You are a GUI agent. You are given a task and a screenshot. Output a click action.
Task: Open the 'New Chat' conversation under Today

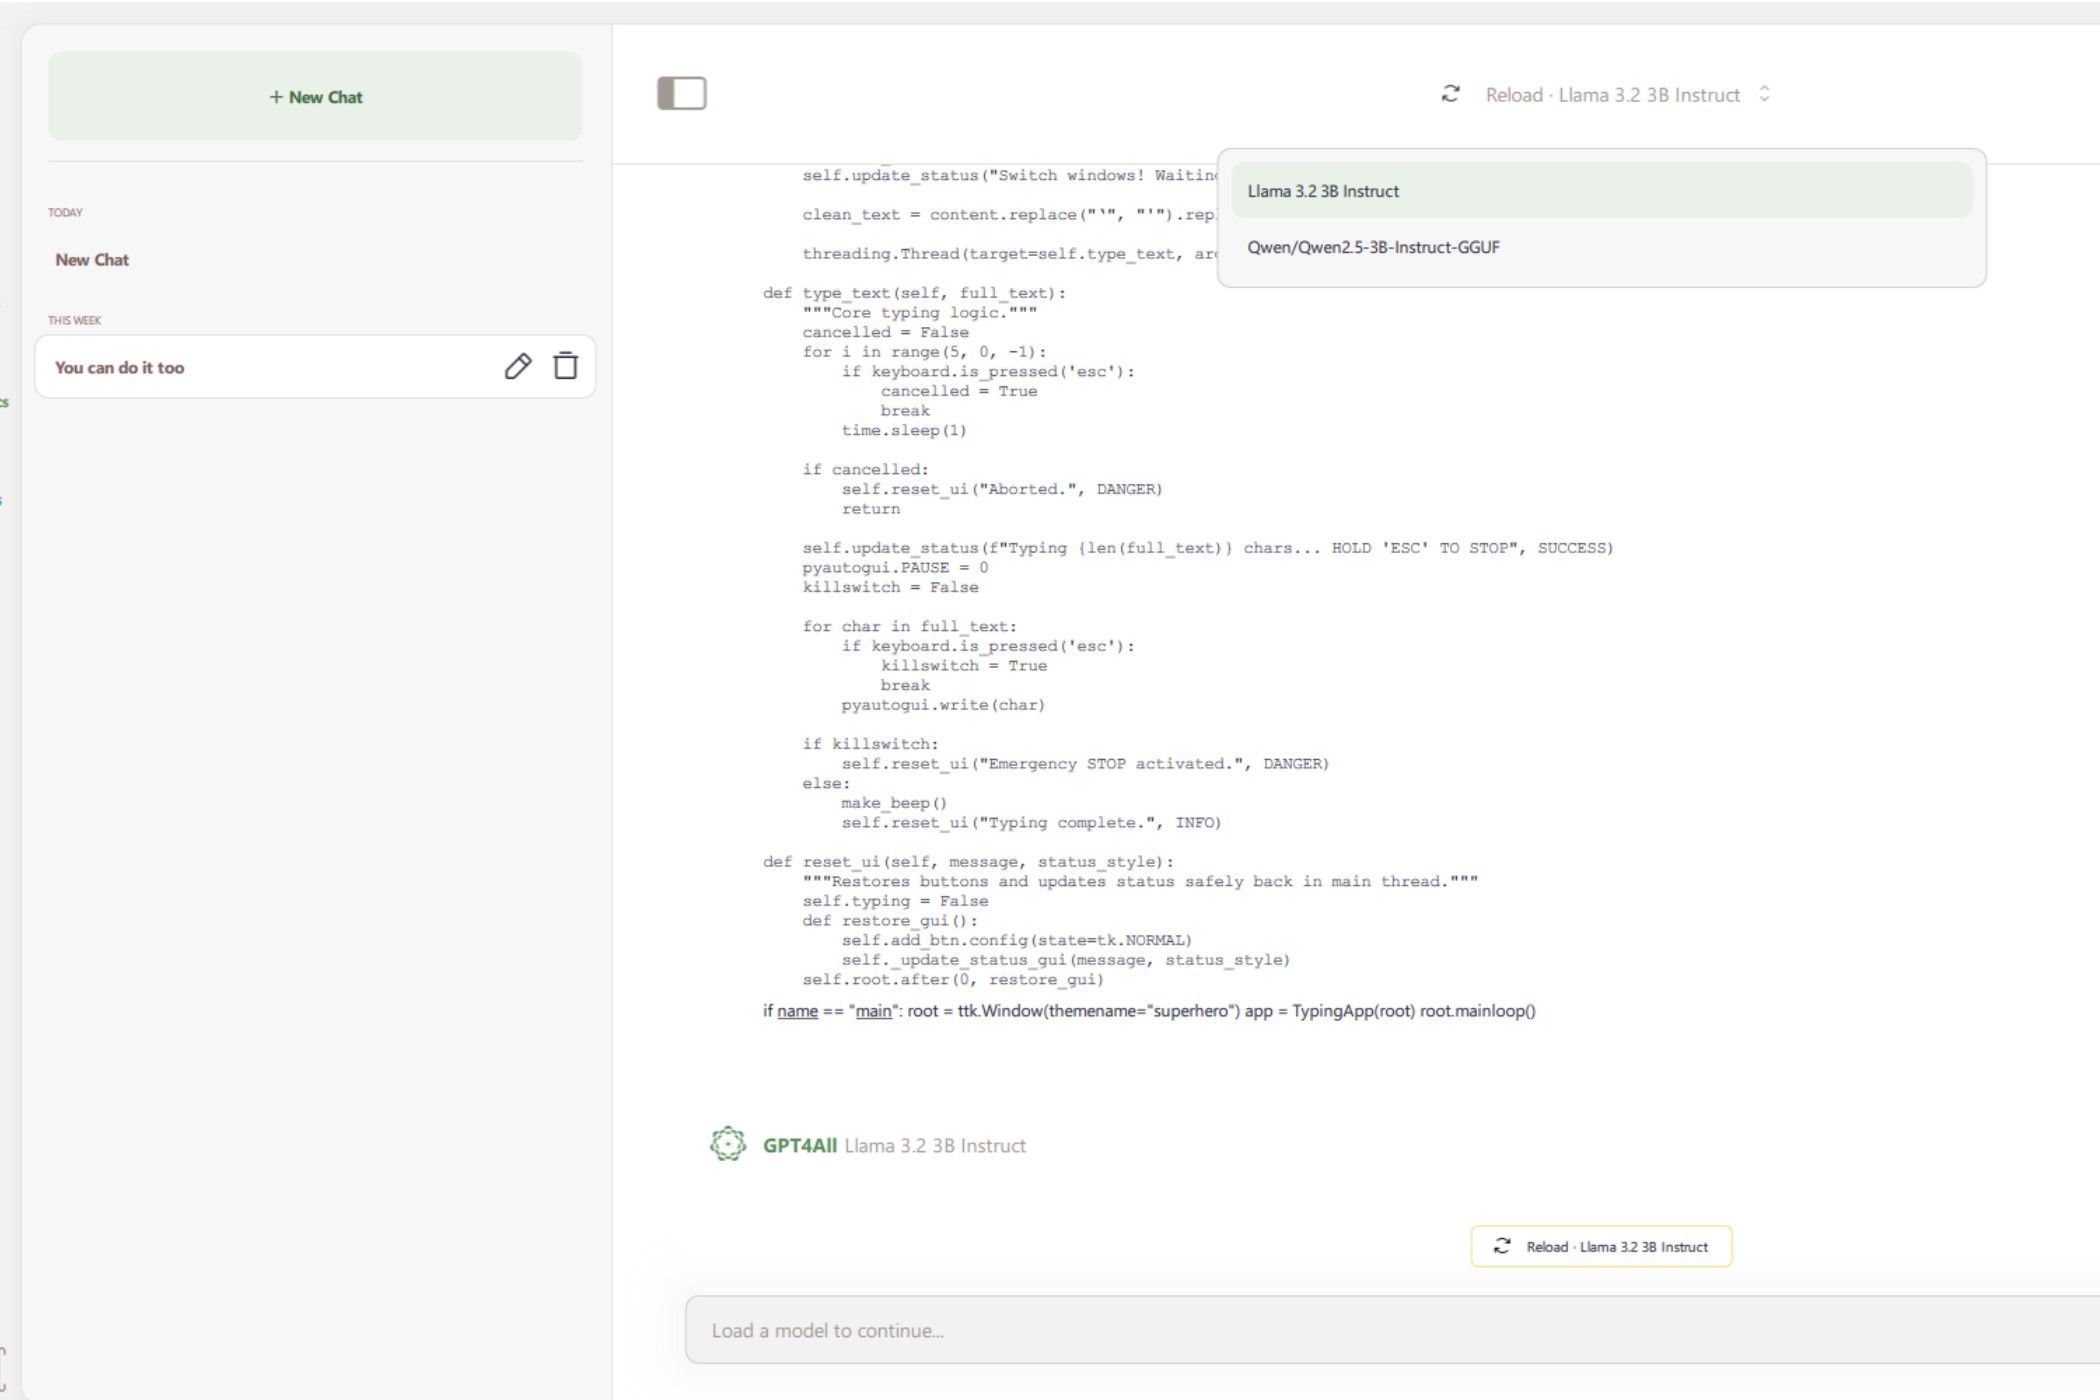pos(92,260)
